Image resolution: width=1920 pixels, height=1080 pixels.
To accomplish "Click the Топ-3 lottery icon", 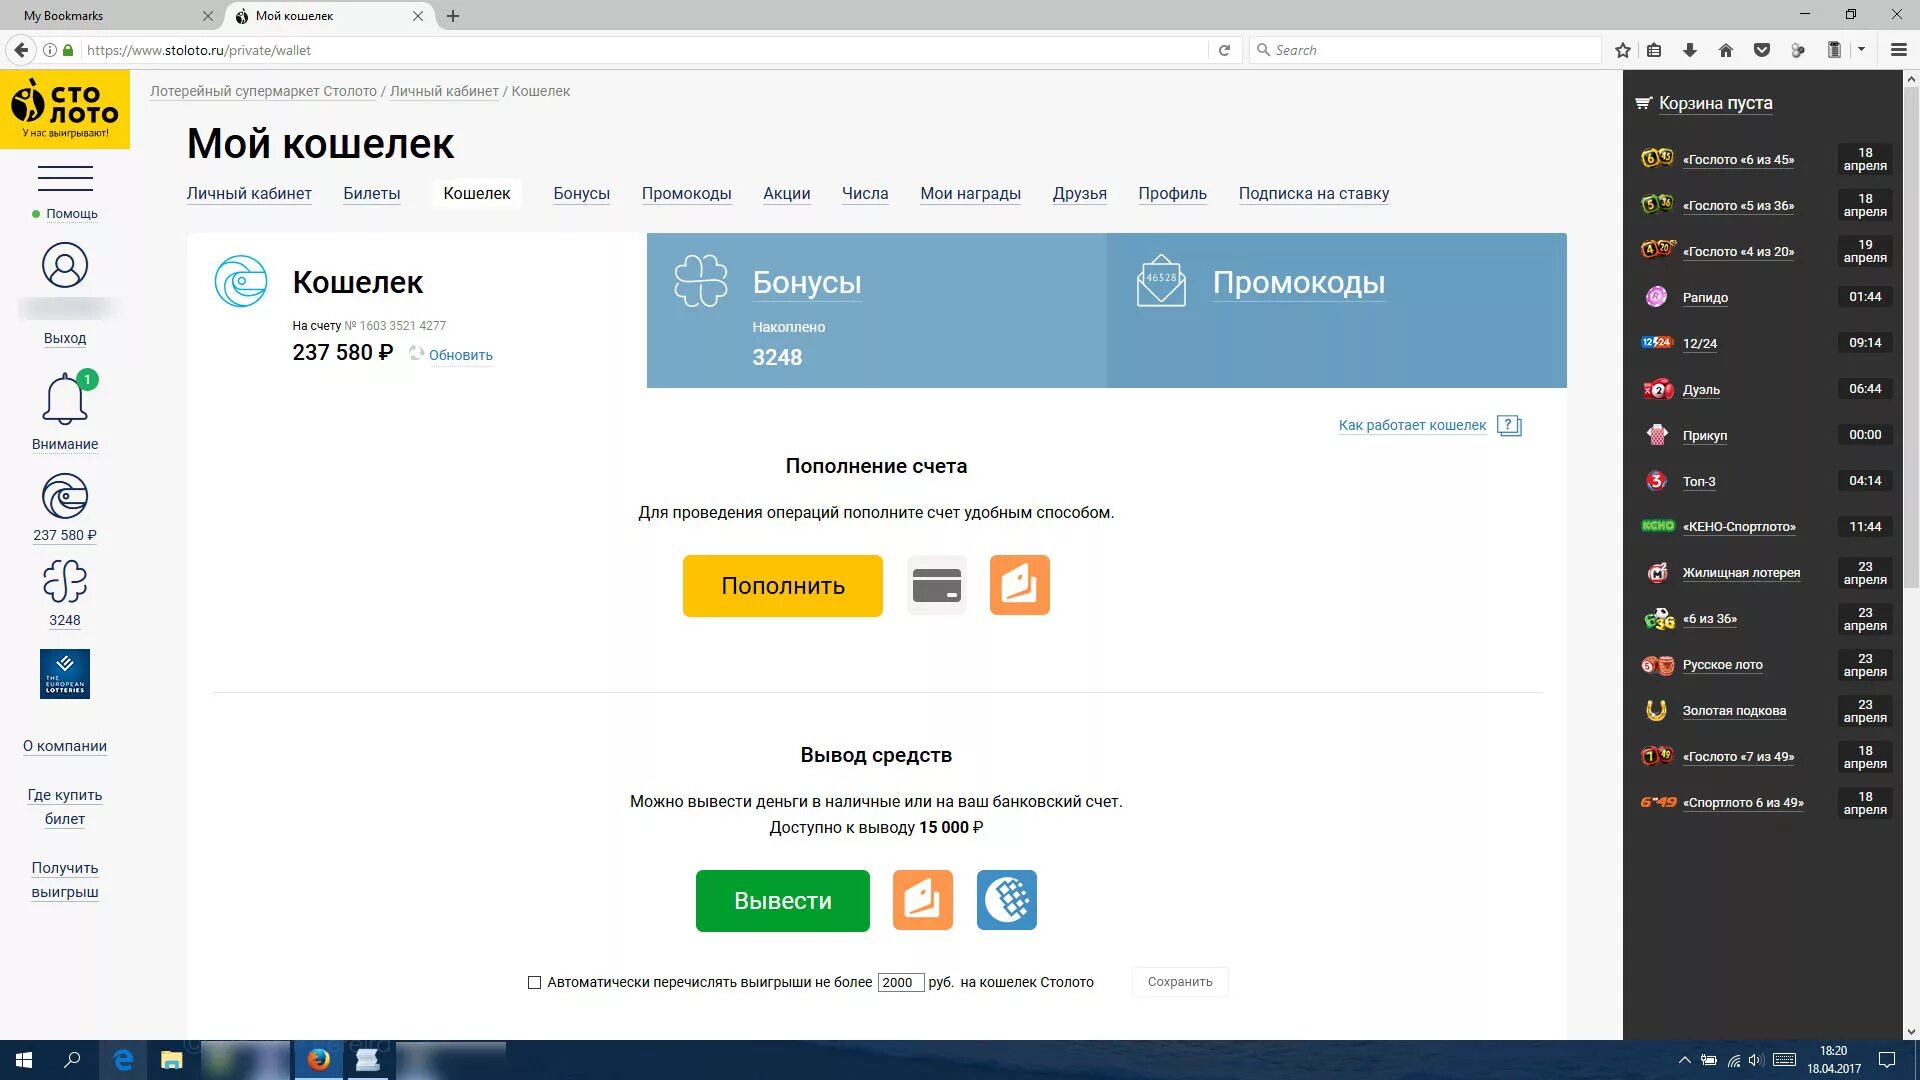I will coord(1657,481).
